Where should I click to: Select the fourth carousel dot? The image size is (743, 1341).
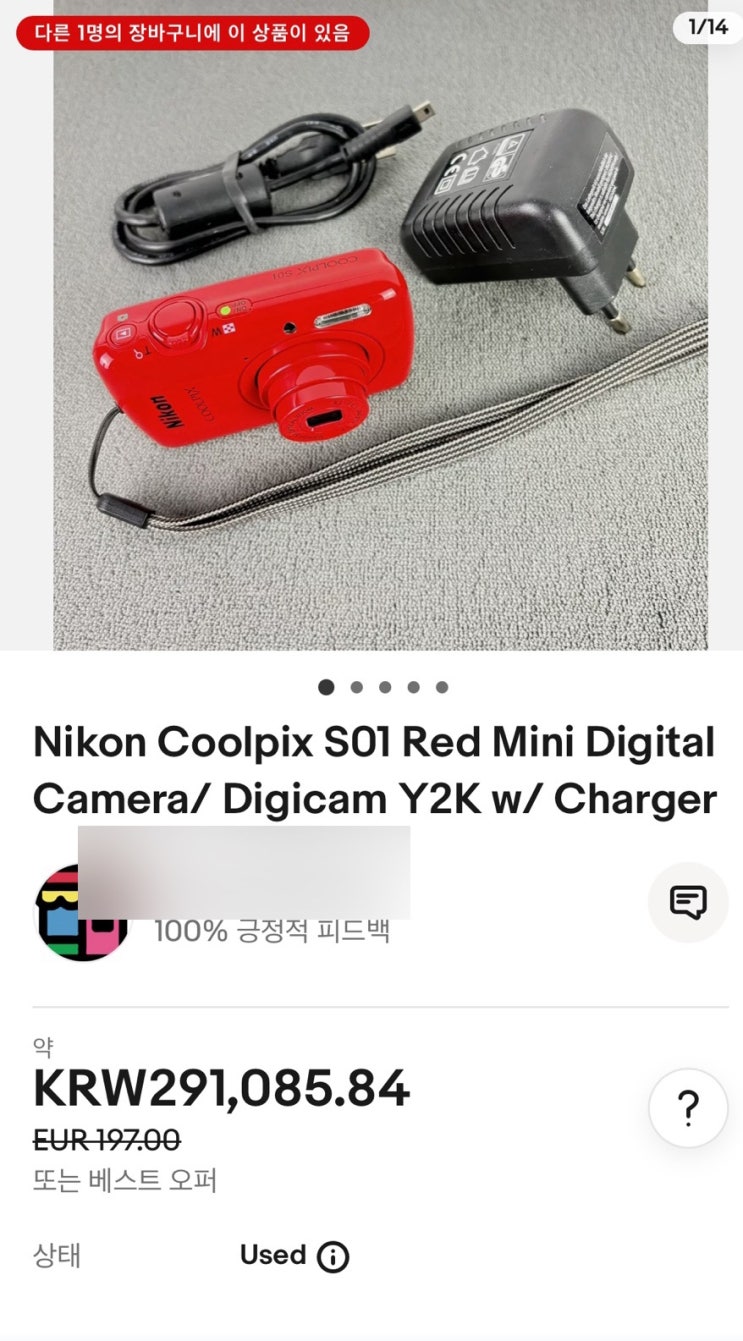tap(413, 687)
